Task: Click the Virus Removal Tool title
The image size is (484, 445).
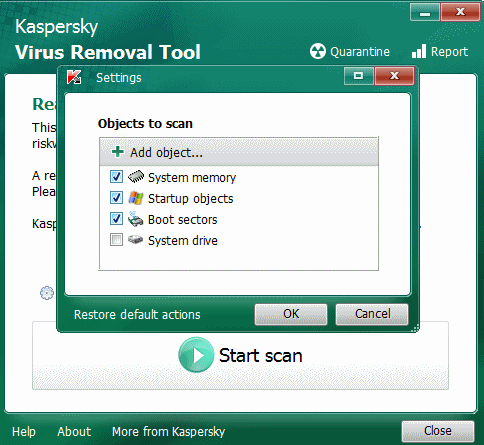Action: (x=108, y=52)
